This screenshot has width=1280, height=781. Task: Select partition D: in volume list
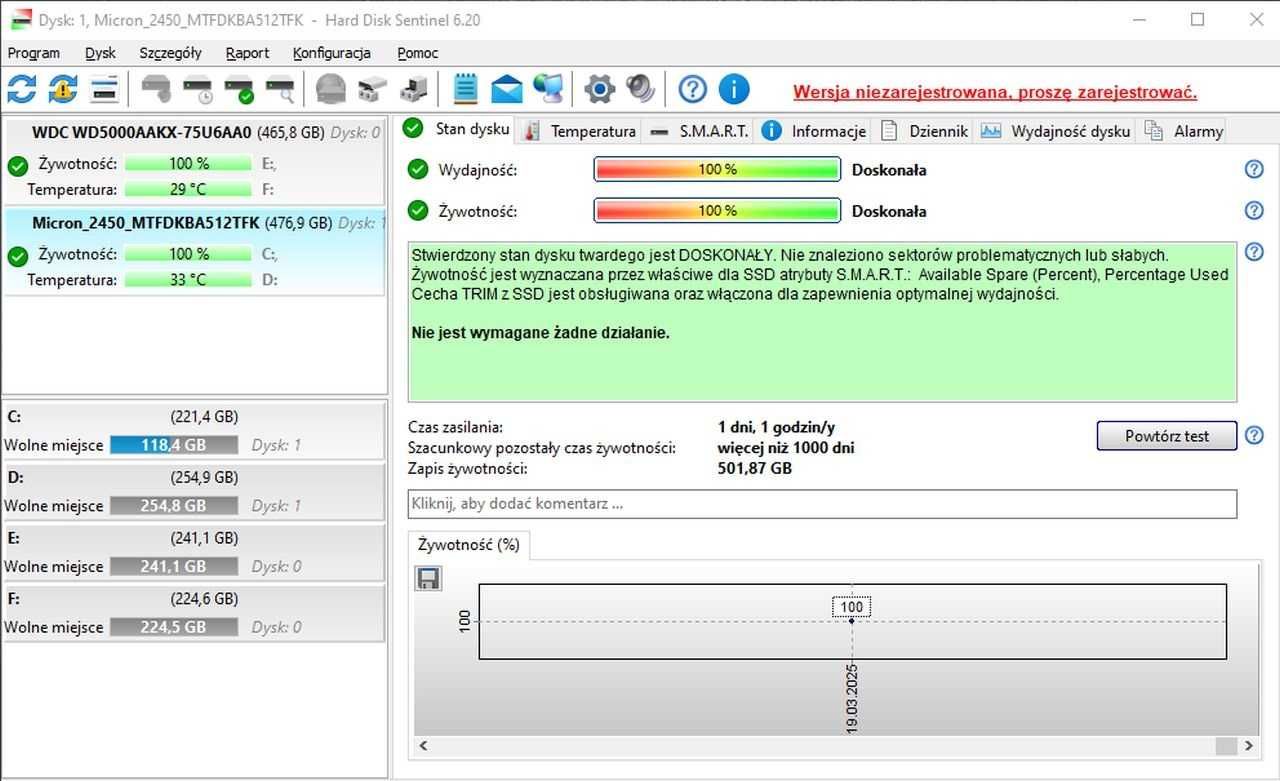pos(194,491)
